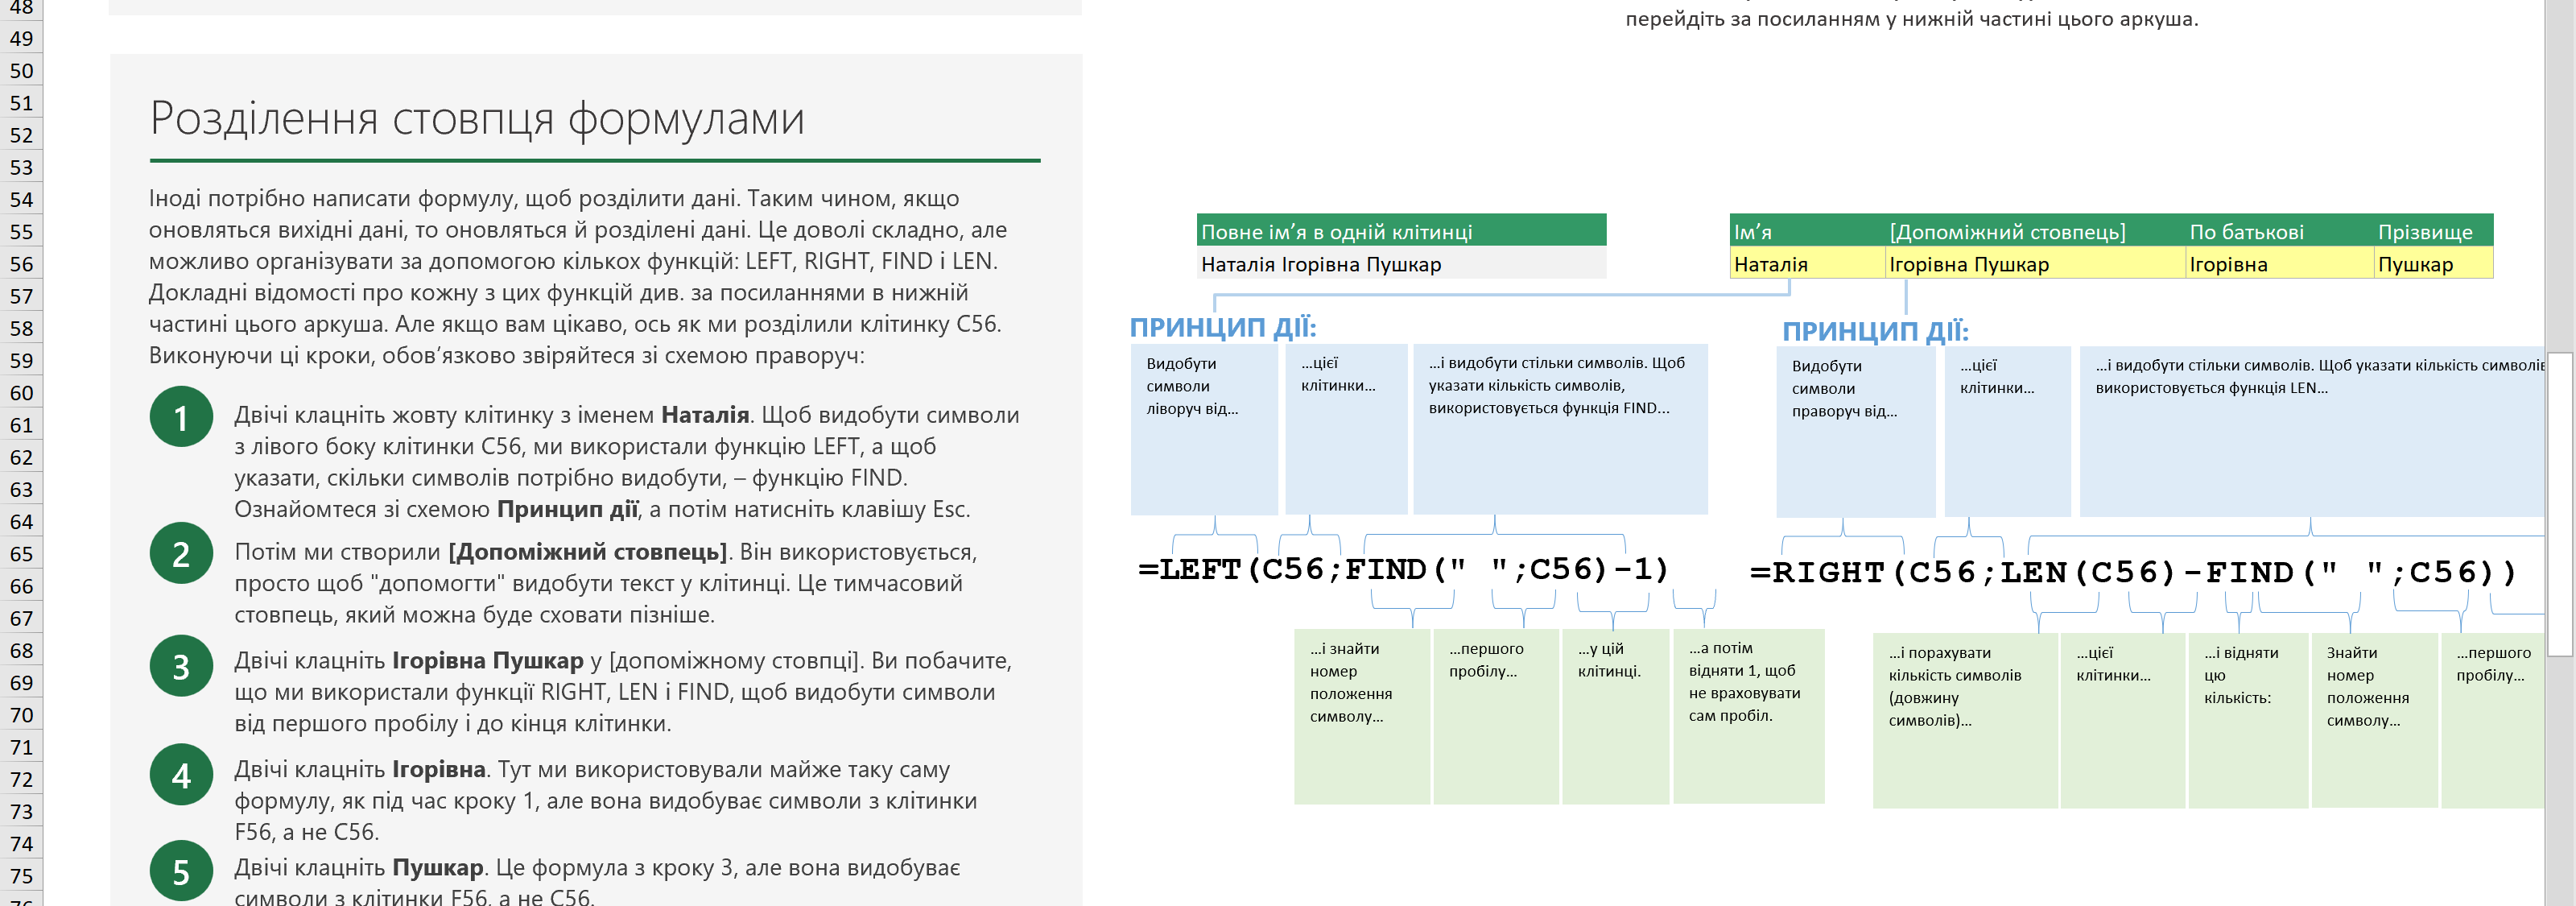Click the green step 4 circle
Screen dimensions: 2576x906
tap(181, 775)
